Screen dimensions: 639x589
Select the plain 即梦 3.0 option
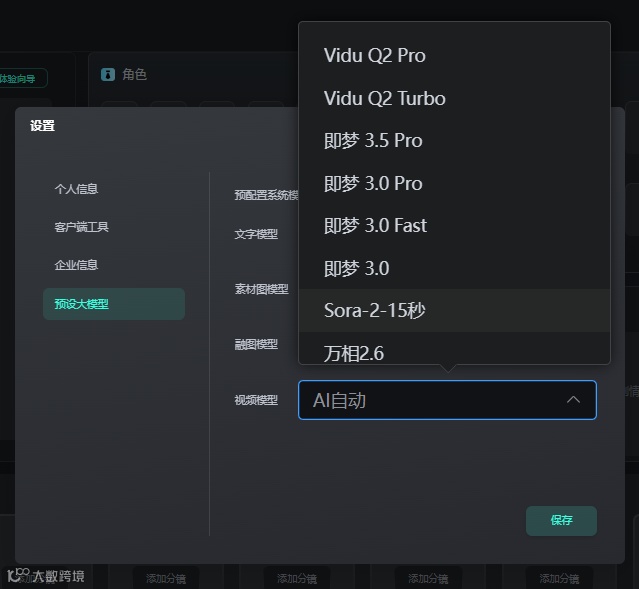(454, 268)
